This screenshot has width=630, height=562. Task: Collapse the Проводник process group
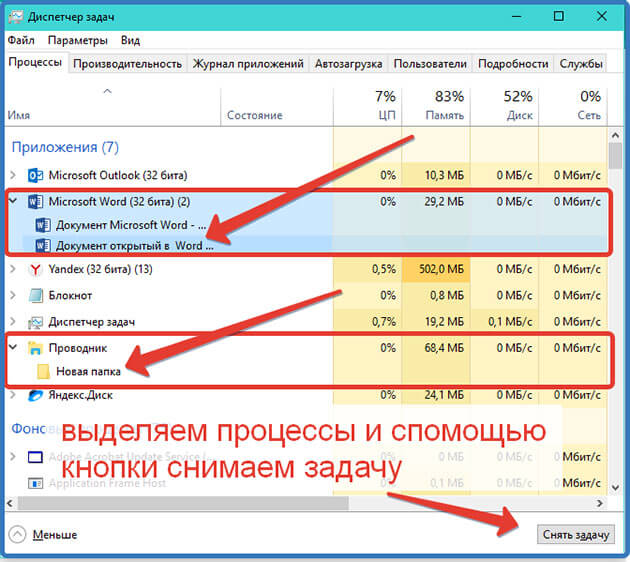[x=13, y=347]
